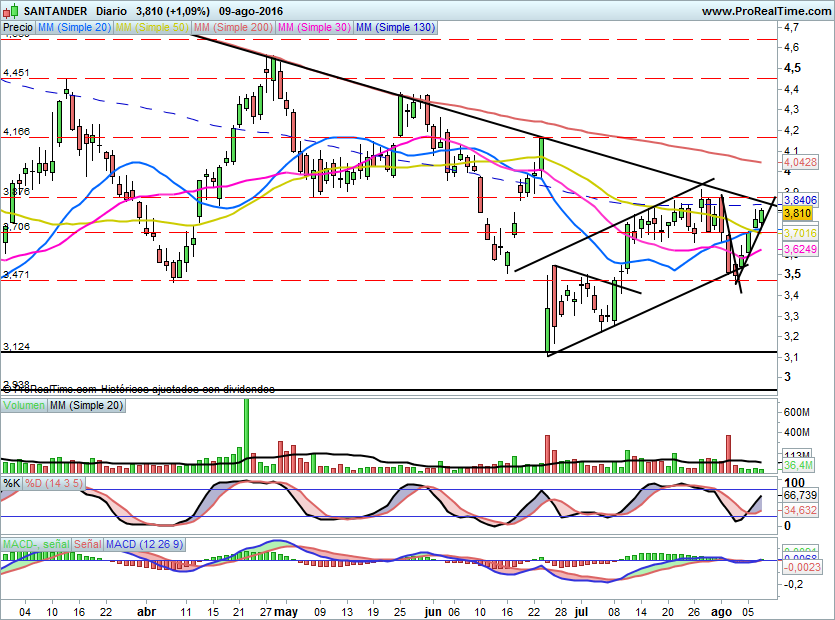Screen dimensions: 835x620
Task: Click the MM (Simple 20) label in volume panel
Action: [86, 405]
